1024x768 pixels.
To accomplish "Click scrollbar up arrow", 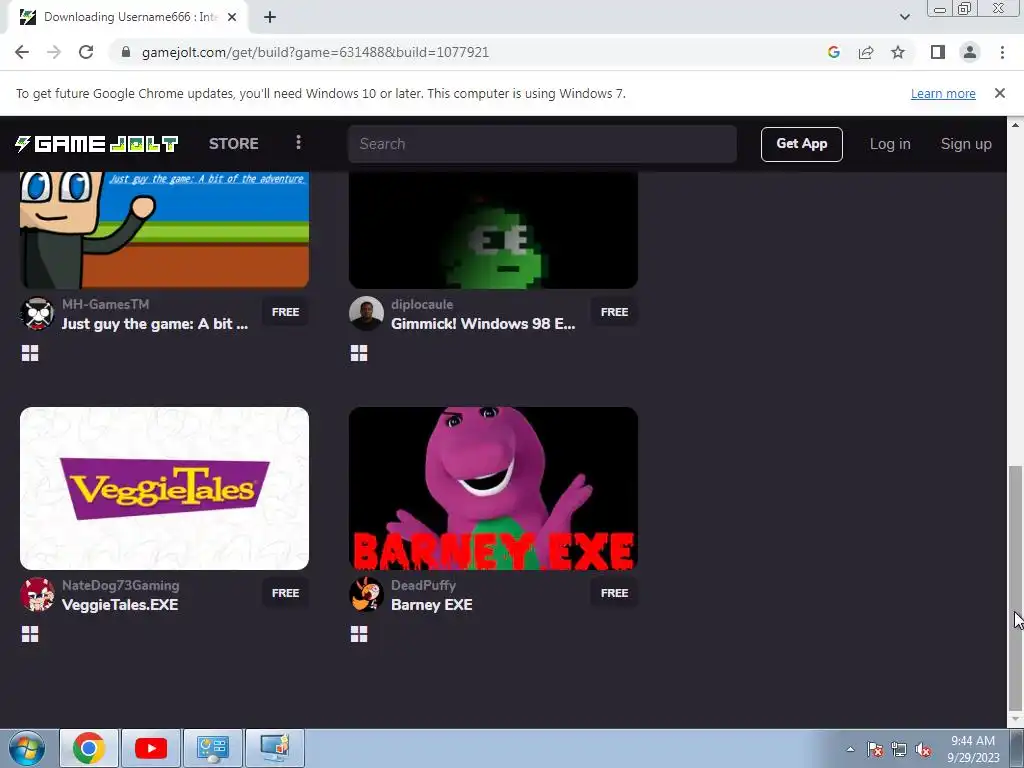I will (x=1014, y=123).
